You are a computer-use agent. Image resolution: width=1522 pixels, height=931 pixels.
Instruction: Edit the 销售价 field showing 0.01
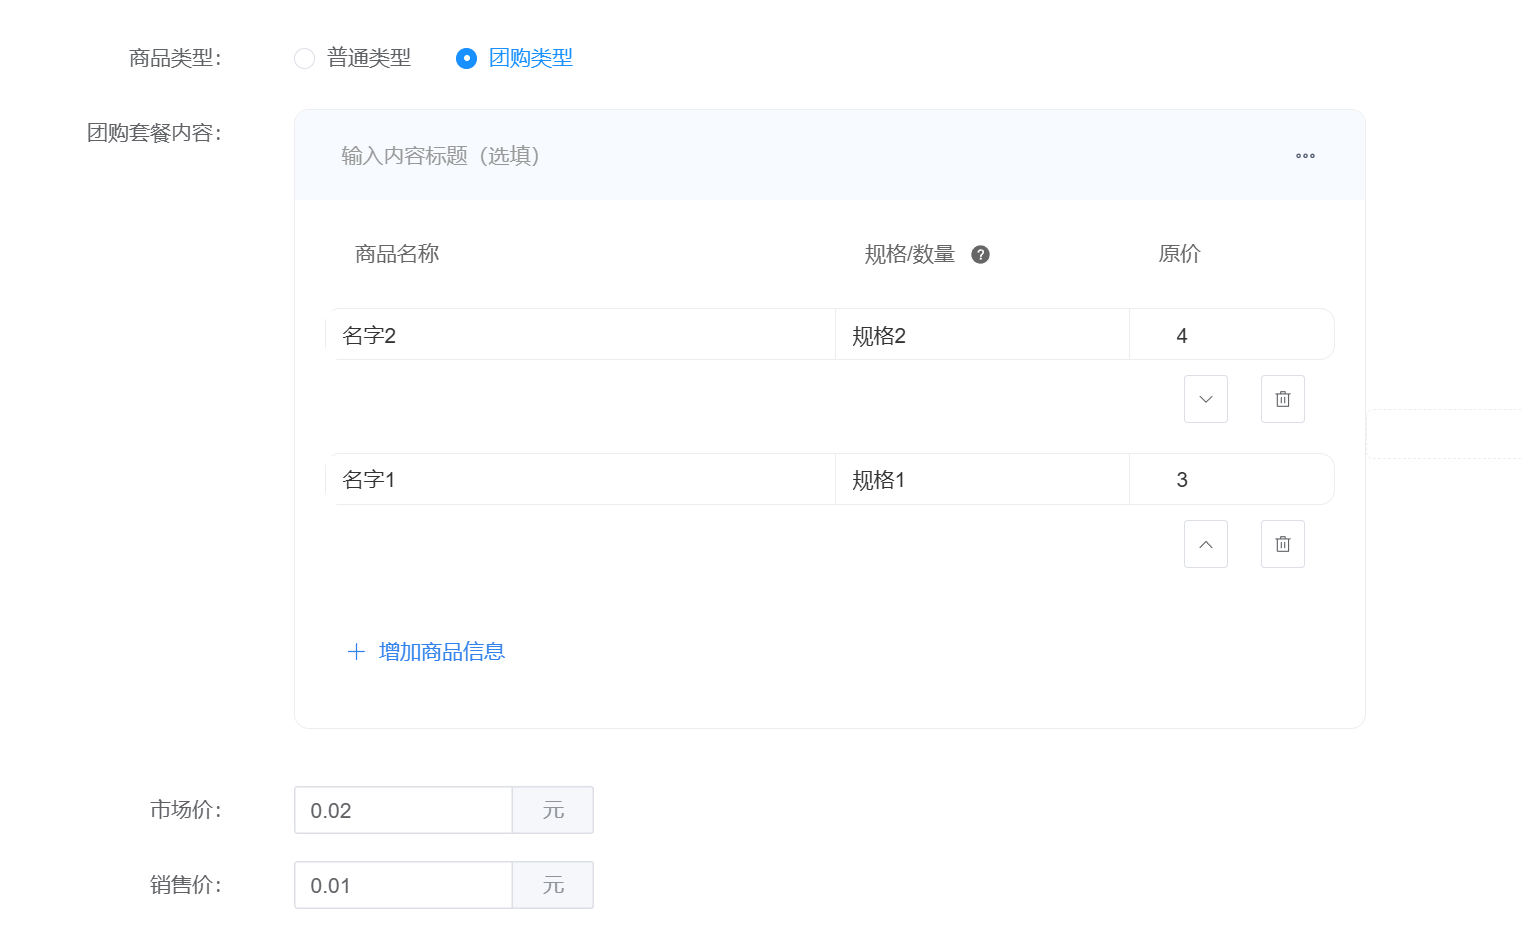click(403, 885)
